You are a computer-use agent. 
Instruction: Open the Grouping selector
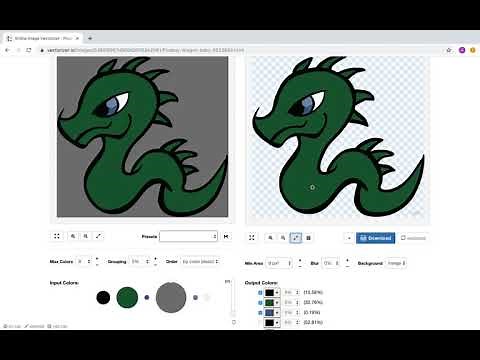coord(140,261)
